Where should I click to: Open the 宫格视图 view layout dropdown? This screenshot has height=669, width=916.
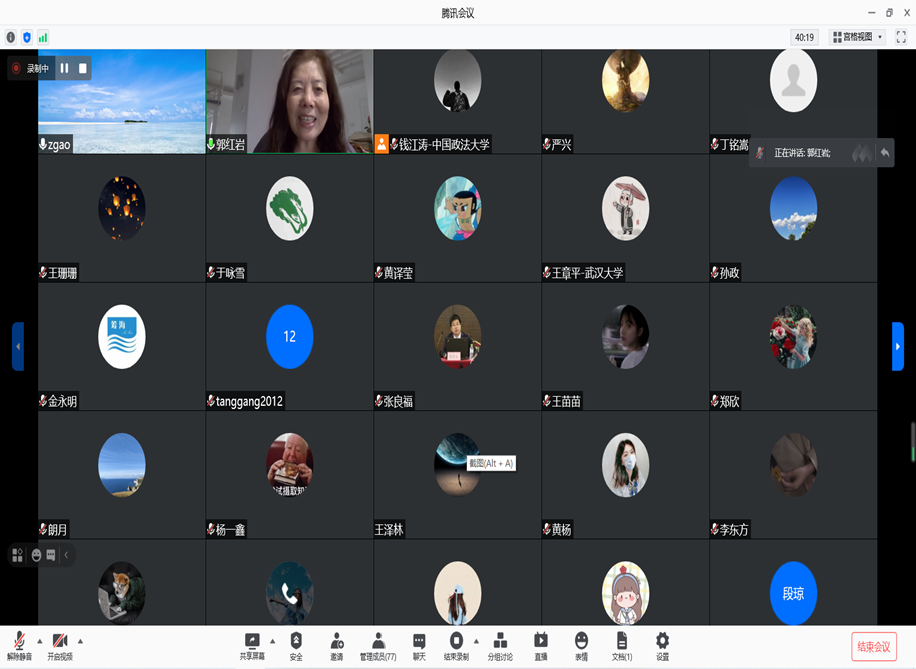pos(857,37)
